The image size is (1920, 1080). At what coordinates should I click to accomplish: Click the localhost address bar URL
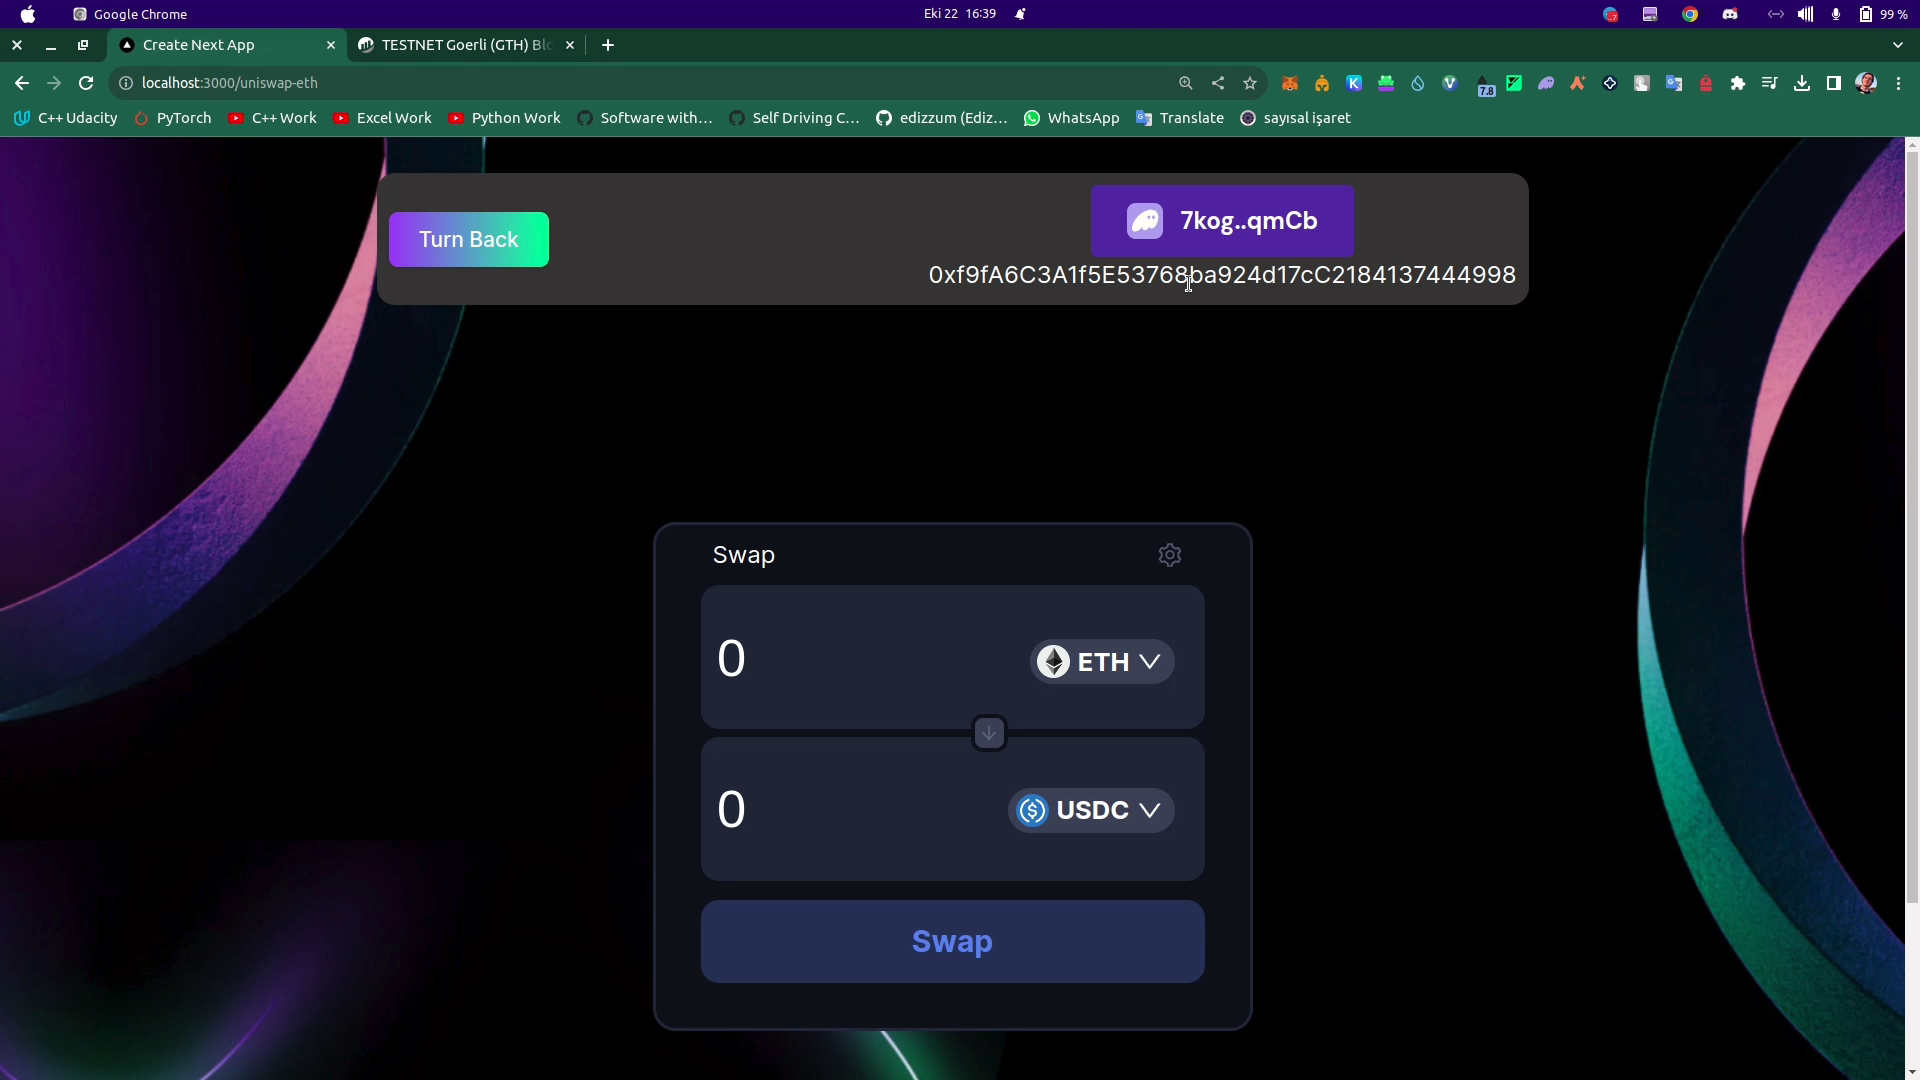click(x=230, y=83)
